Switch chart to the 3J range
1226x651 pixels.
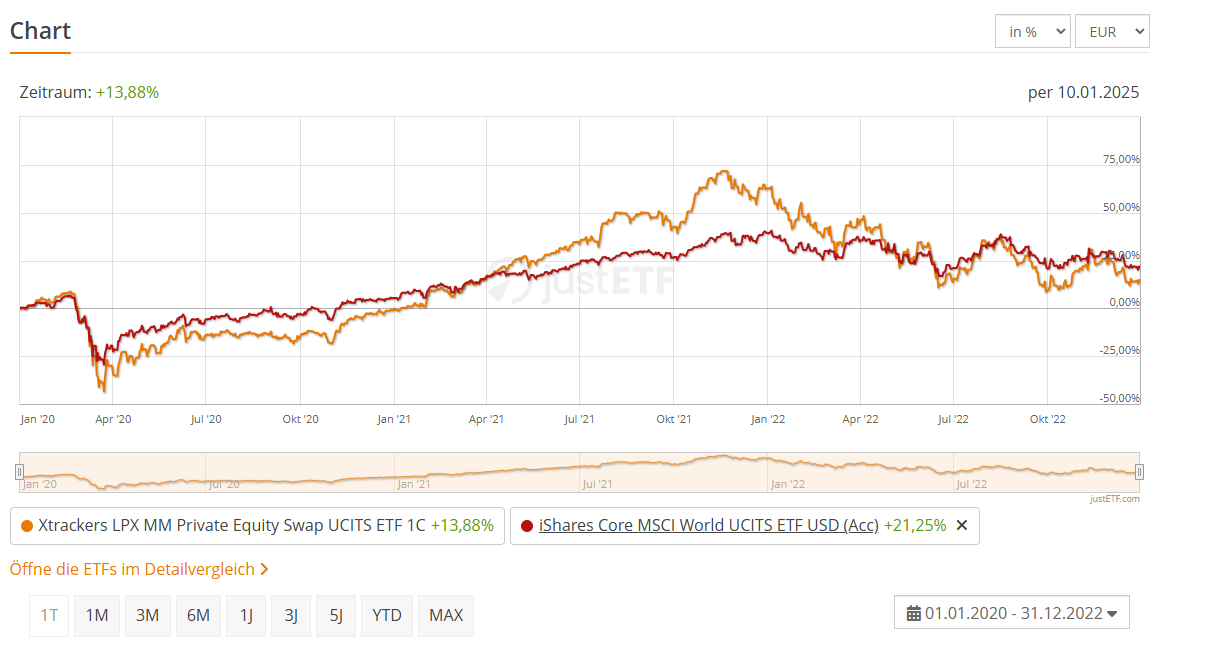pyautogui.click(x=291, y=615)
